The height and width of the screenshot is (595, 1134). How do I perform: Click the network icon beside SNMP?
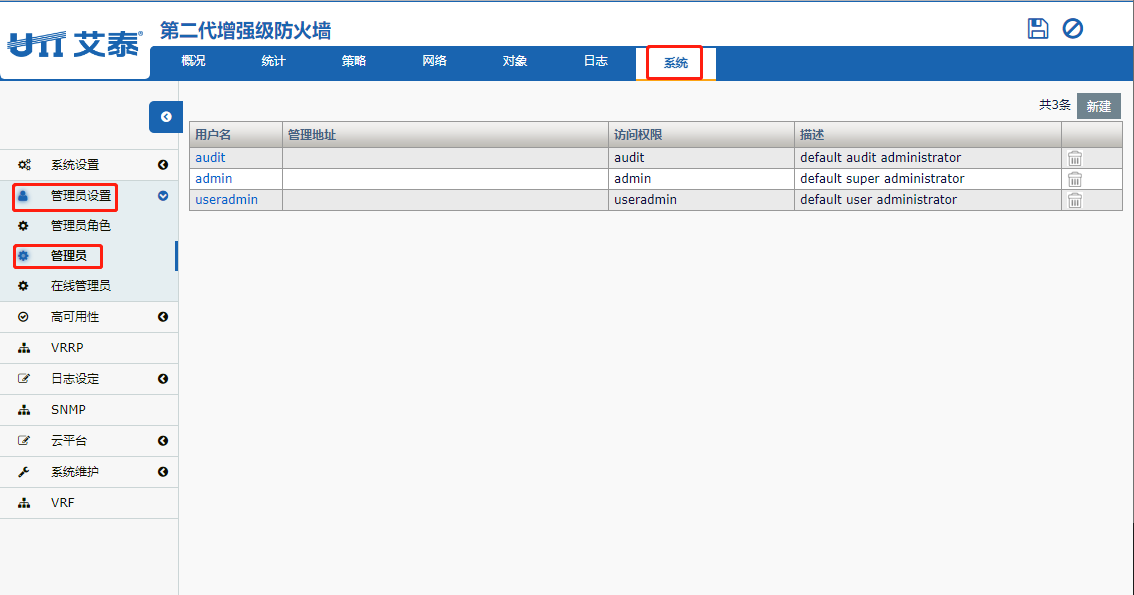click(x=24, y=410)
